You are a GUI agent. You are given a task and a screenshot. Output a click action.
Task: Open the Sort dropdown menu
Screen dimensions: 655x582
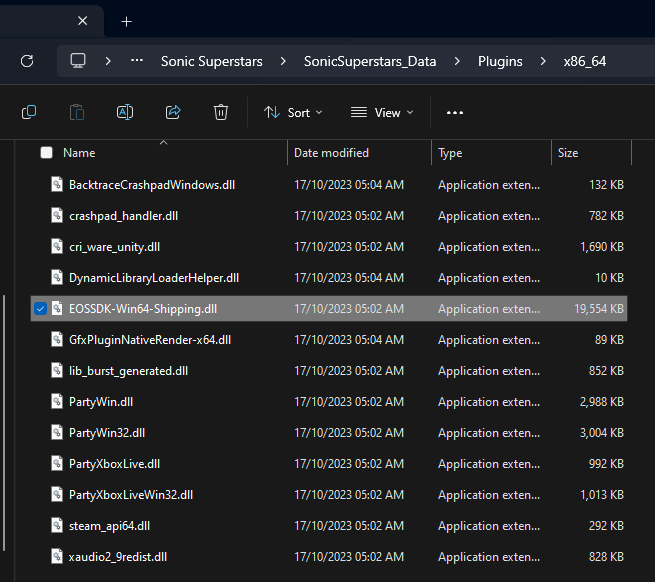pos(293,112)
